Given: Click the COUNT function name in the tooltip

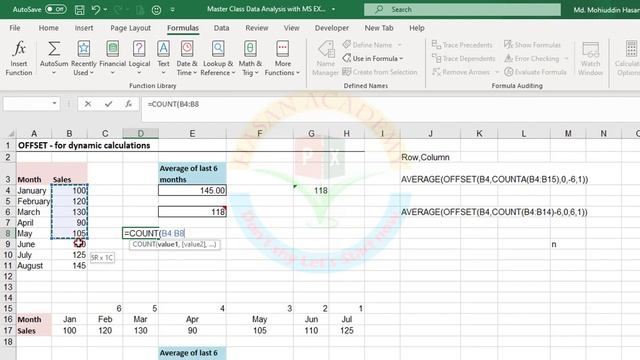Looking at the screenshot, I should (x=143, y=244).
